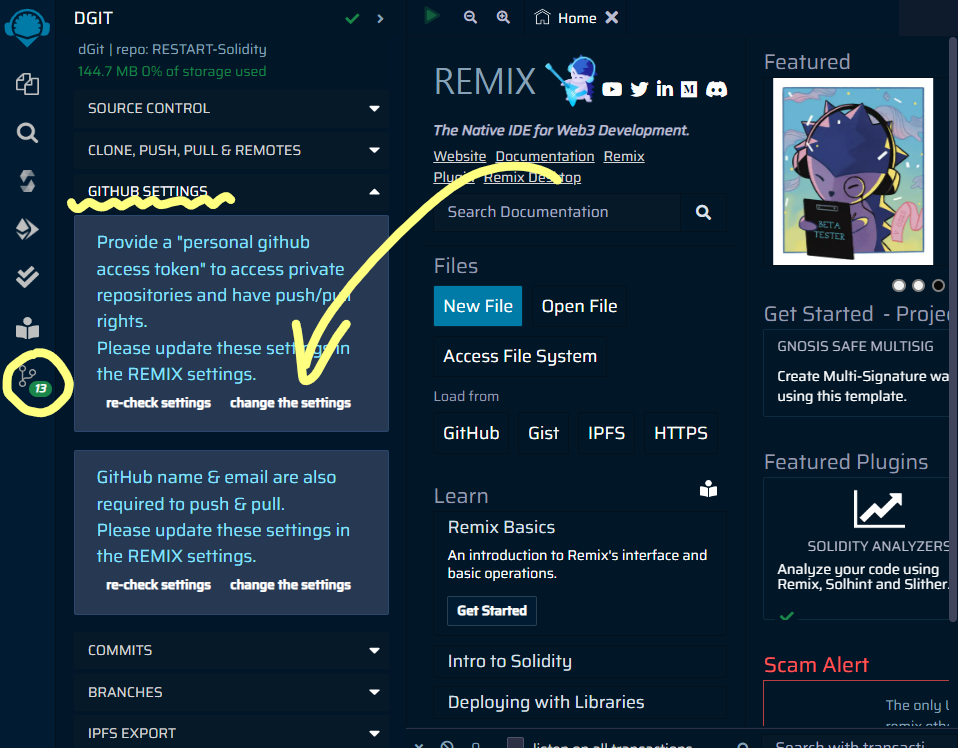Expand the Deploying with Libraries lesson
Image resolution: width=958 pixels, height=748 pixels.
[x=580, y=702]
